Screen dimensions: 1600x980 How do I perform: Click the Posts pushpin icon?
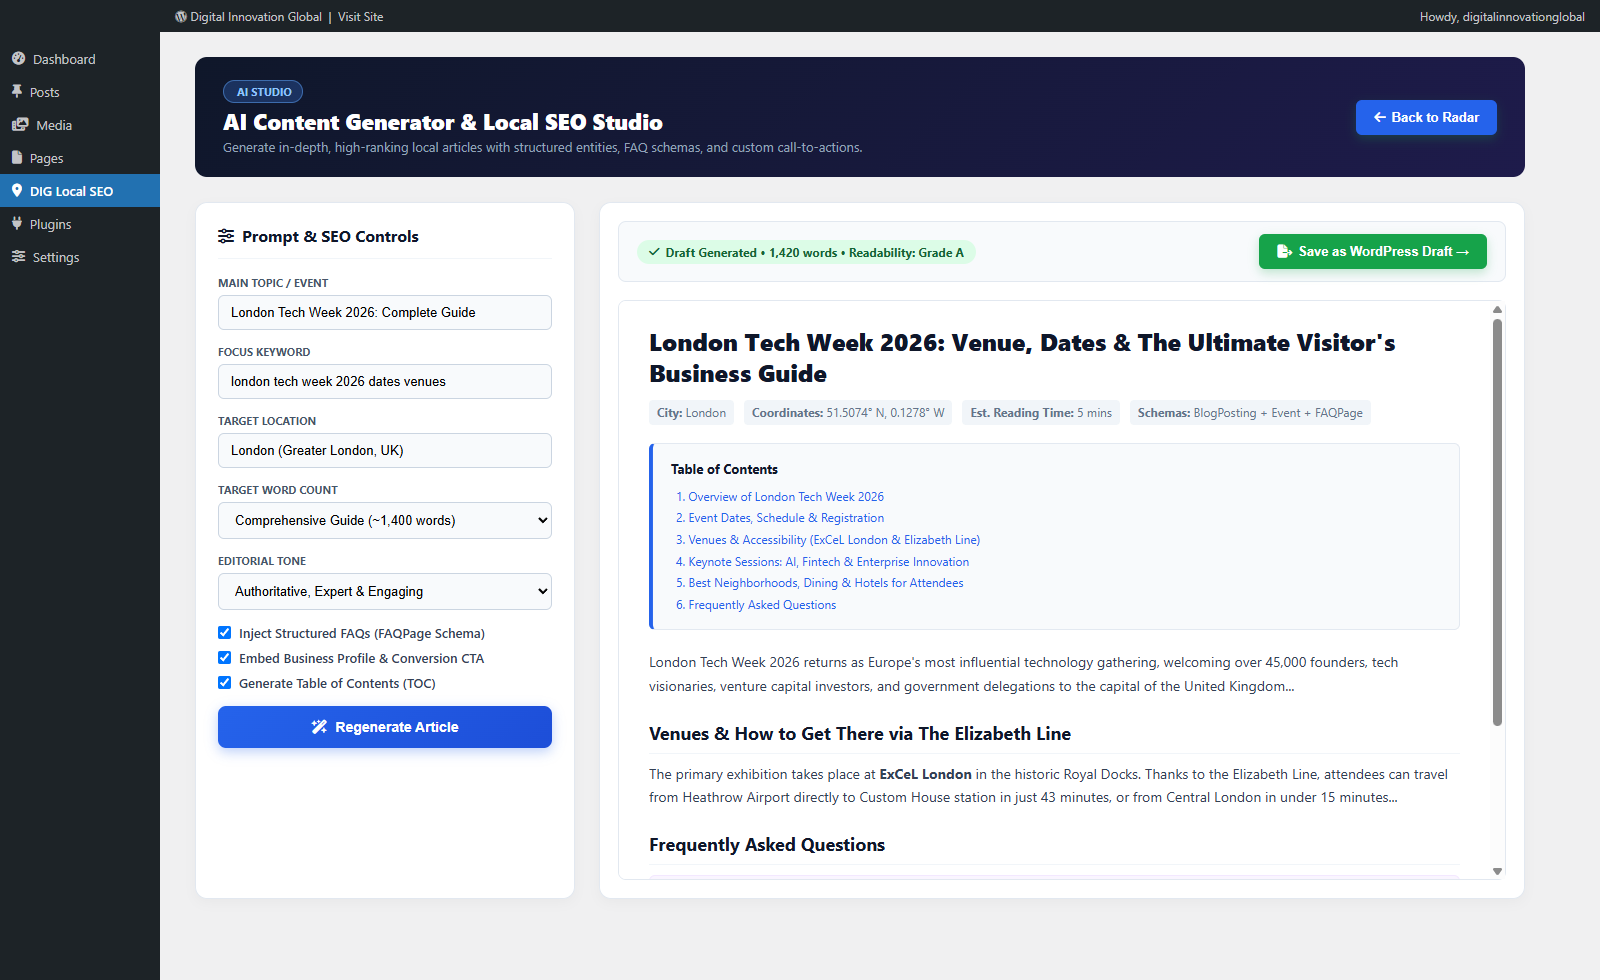point(17,92)
